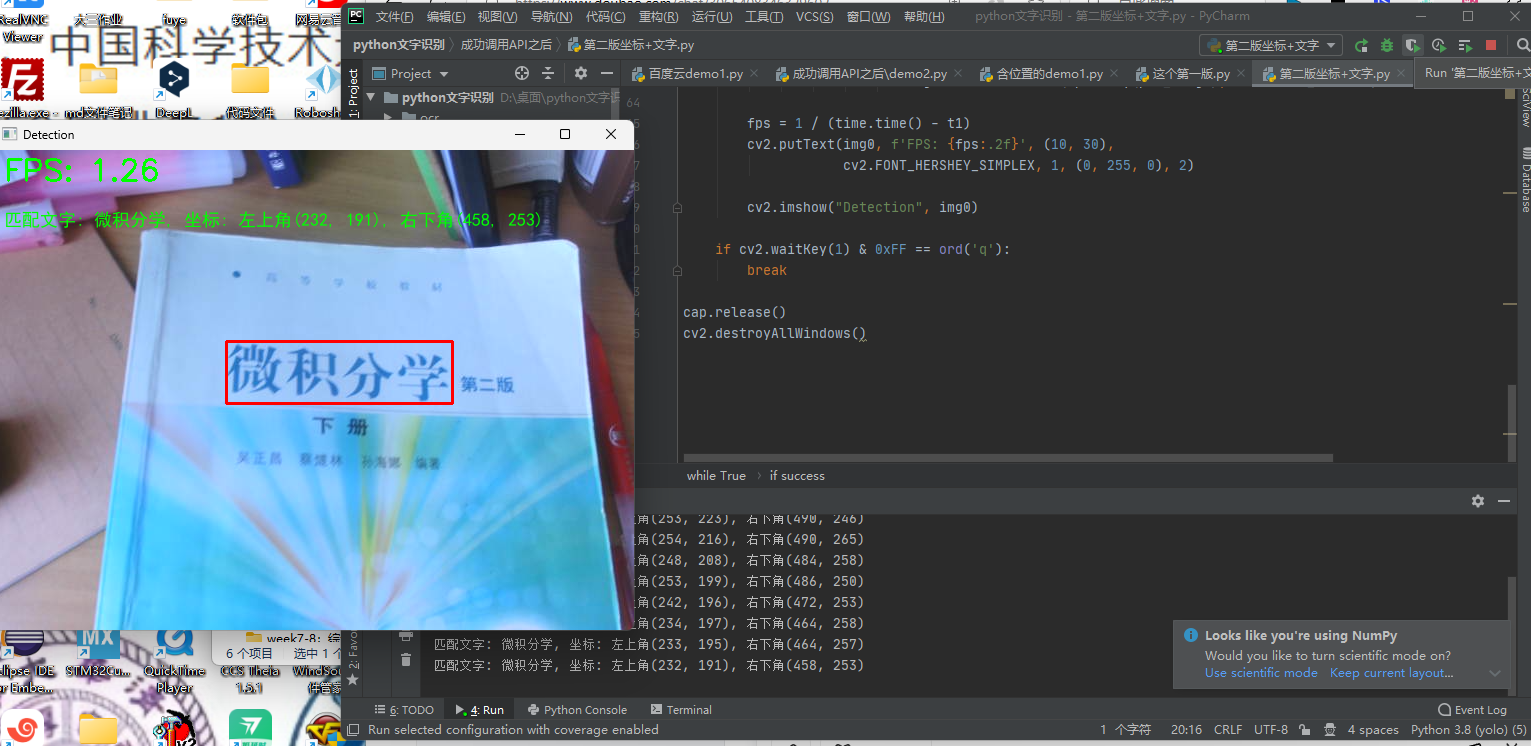Open the 重构(R) menu
Image resolution: width=1531 pixels, height=746 pixels.
click(x=659, y=16)
